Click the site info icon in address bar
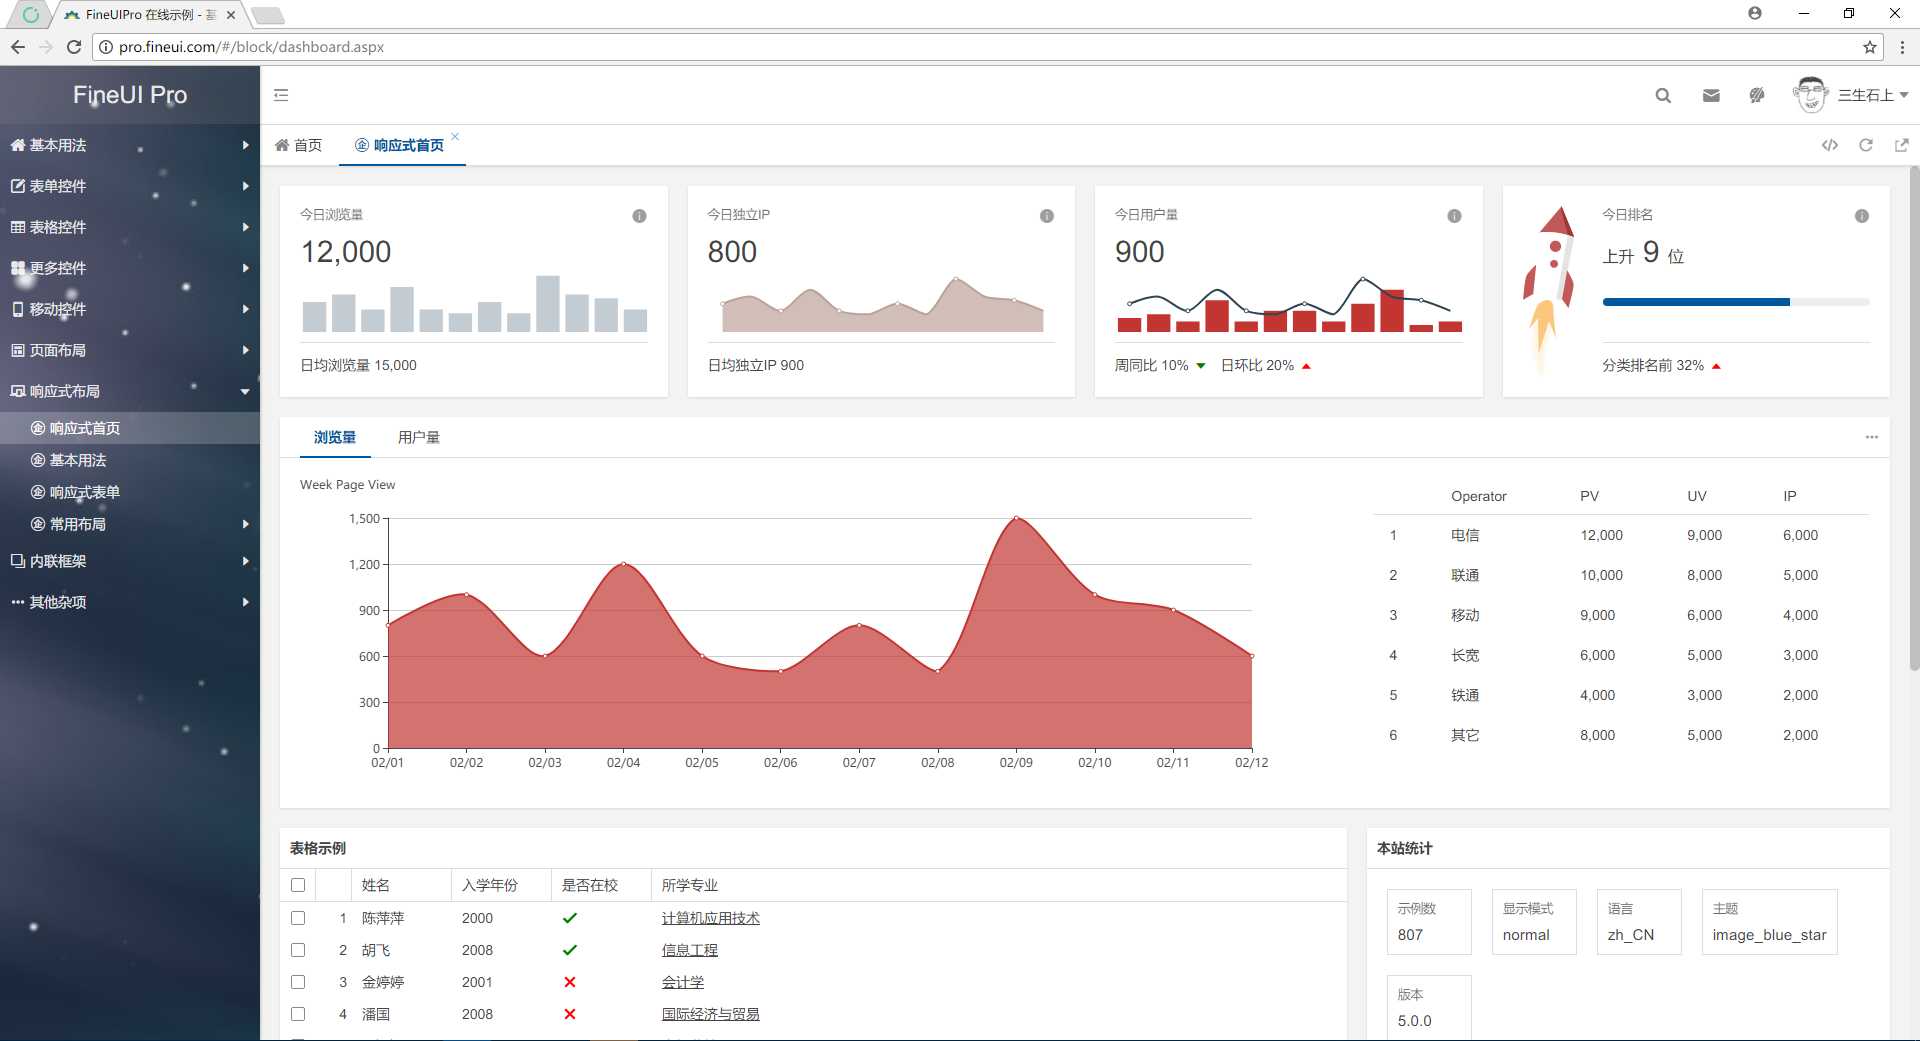The height and width of the screenshot is (1041, 1920). (x=105, y=47)
